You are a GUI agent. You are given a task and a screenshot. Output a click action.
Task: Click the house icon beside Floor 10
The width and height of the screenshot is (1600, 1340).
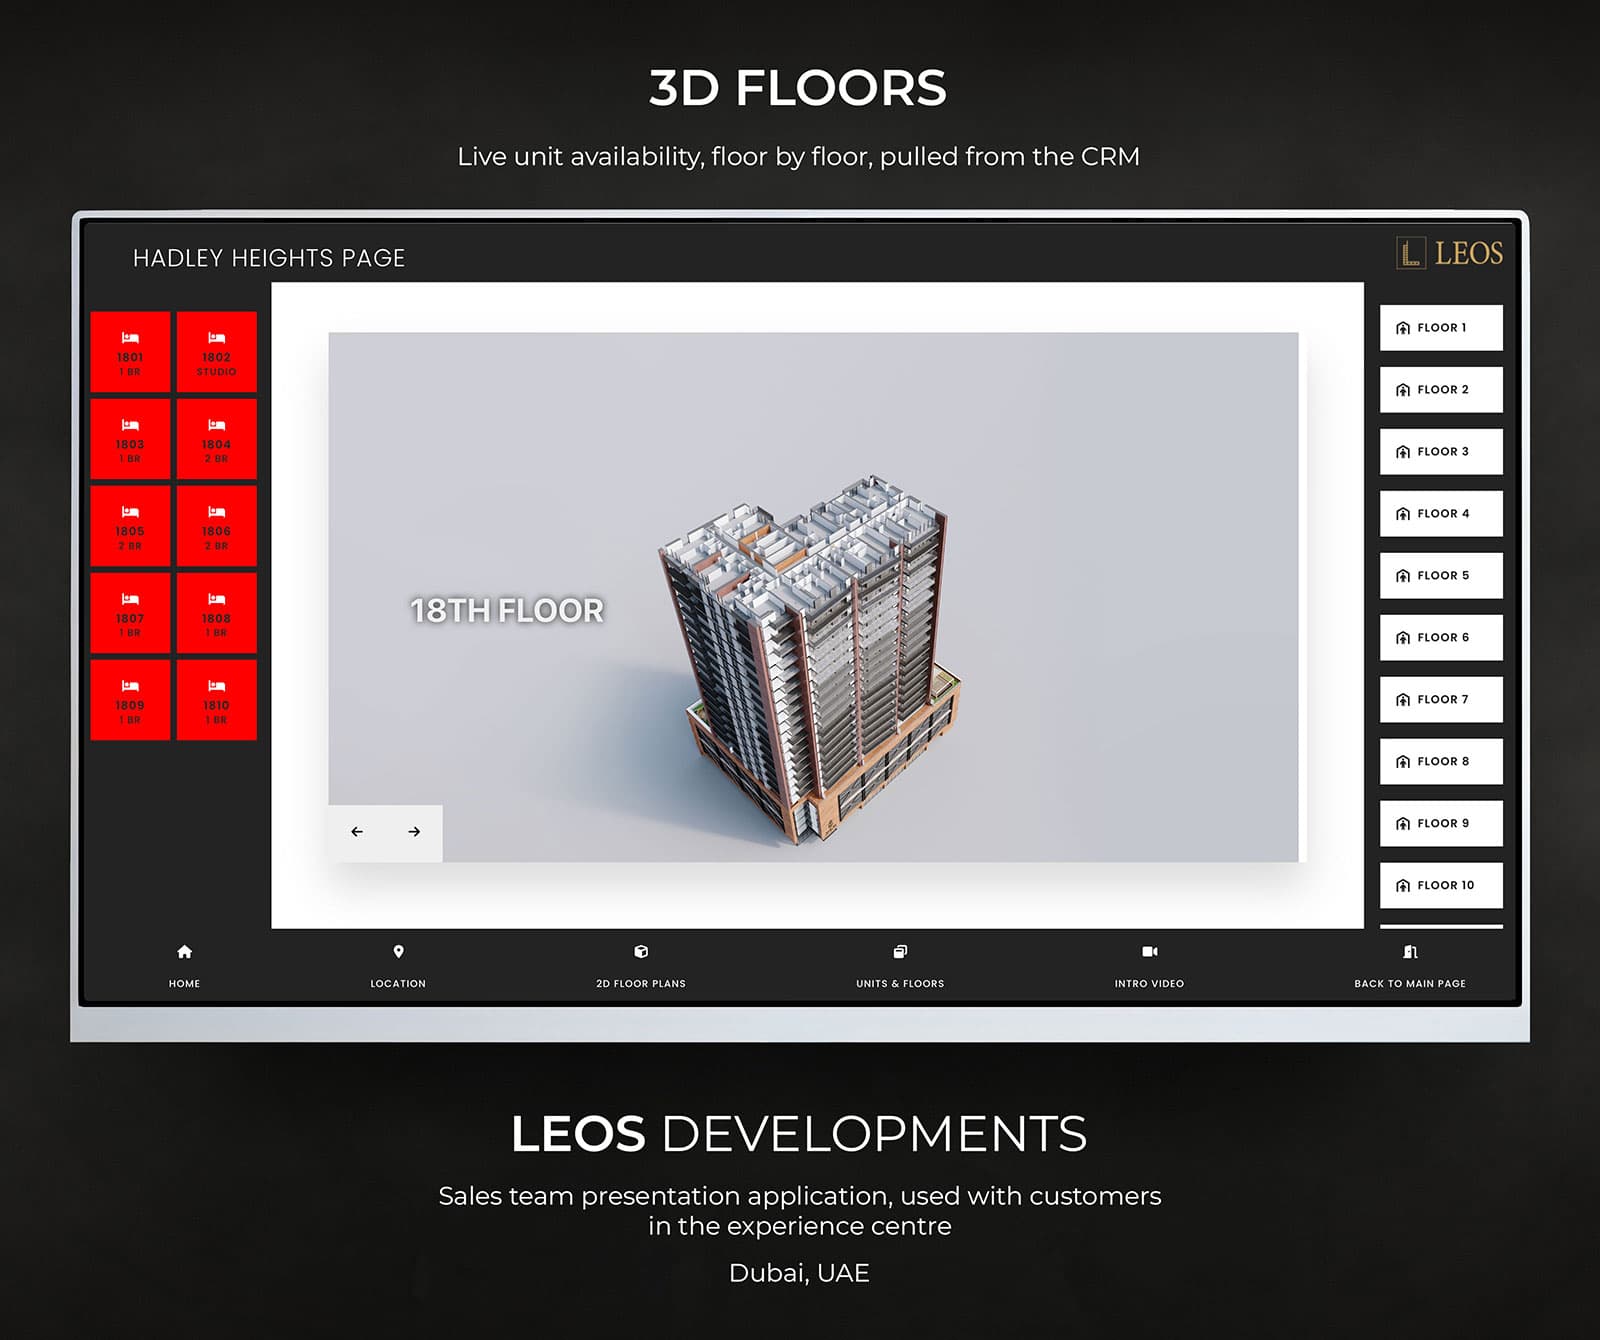pyautogui.click(x=1403, y=886)
